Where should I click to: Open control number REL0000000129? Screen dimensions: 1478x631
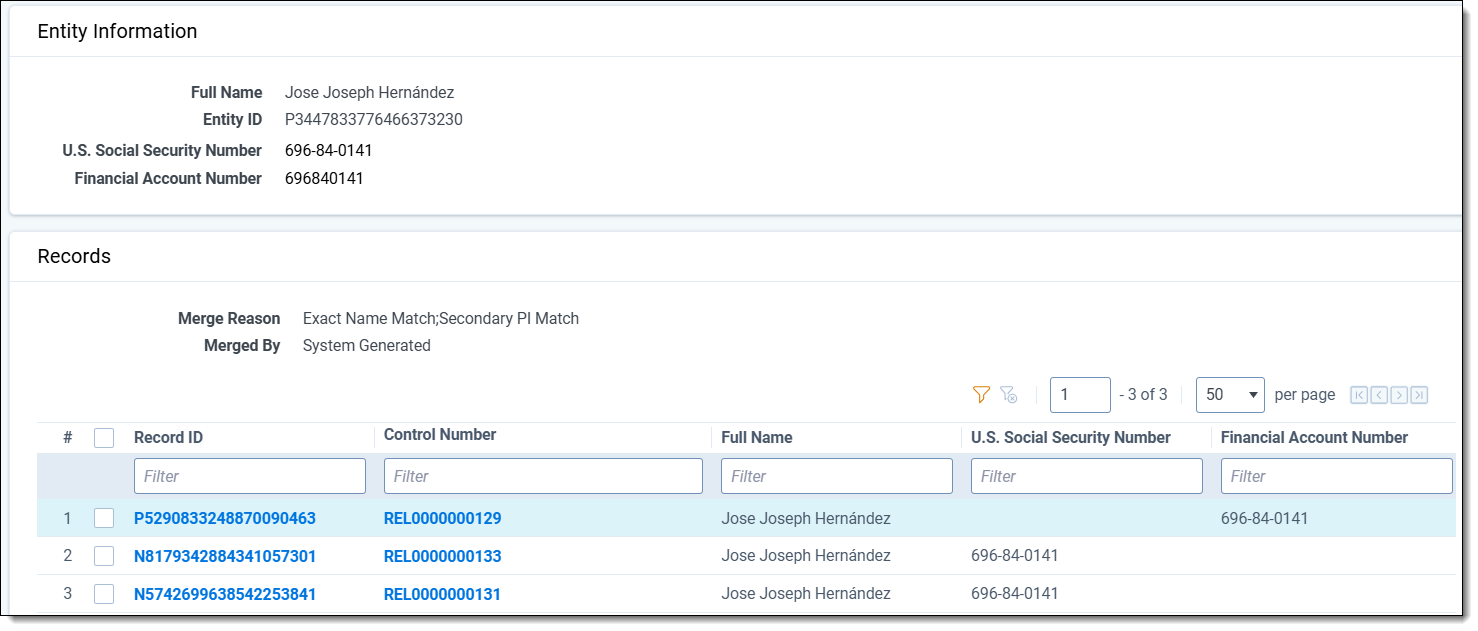[x=442, y=518]
